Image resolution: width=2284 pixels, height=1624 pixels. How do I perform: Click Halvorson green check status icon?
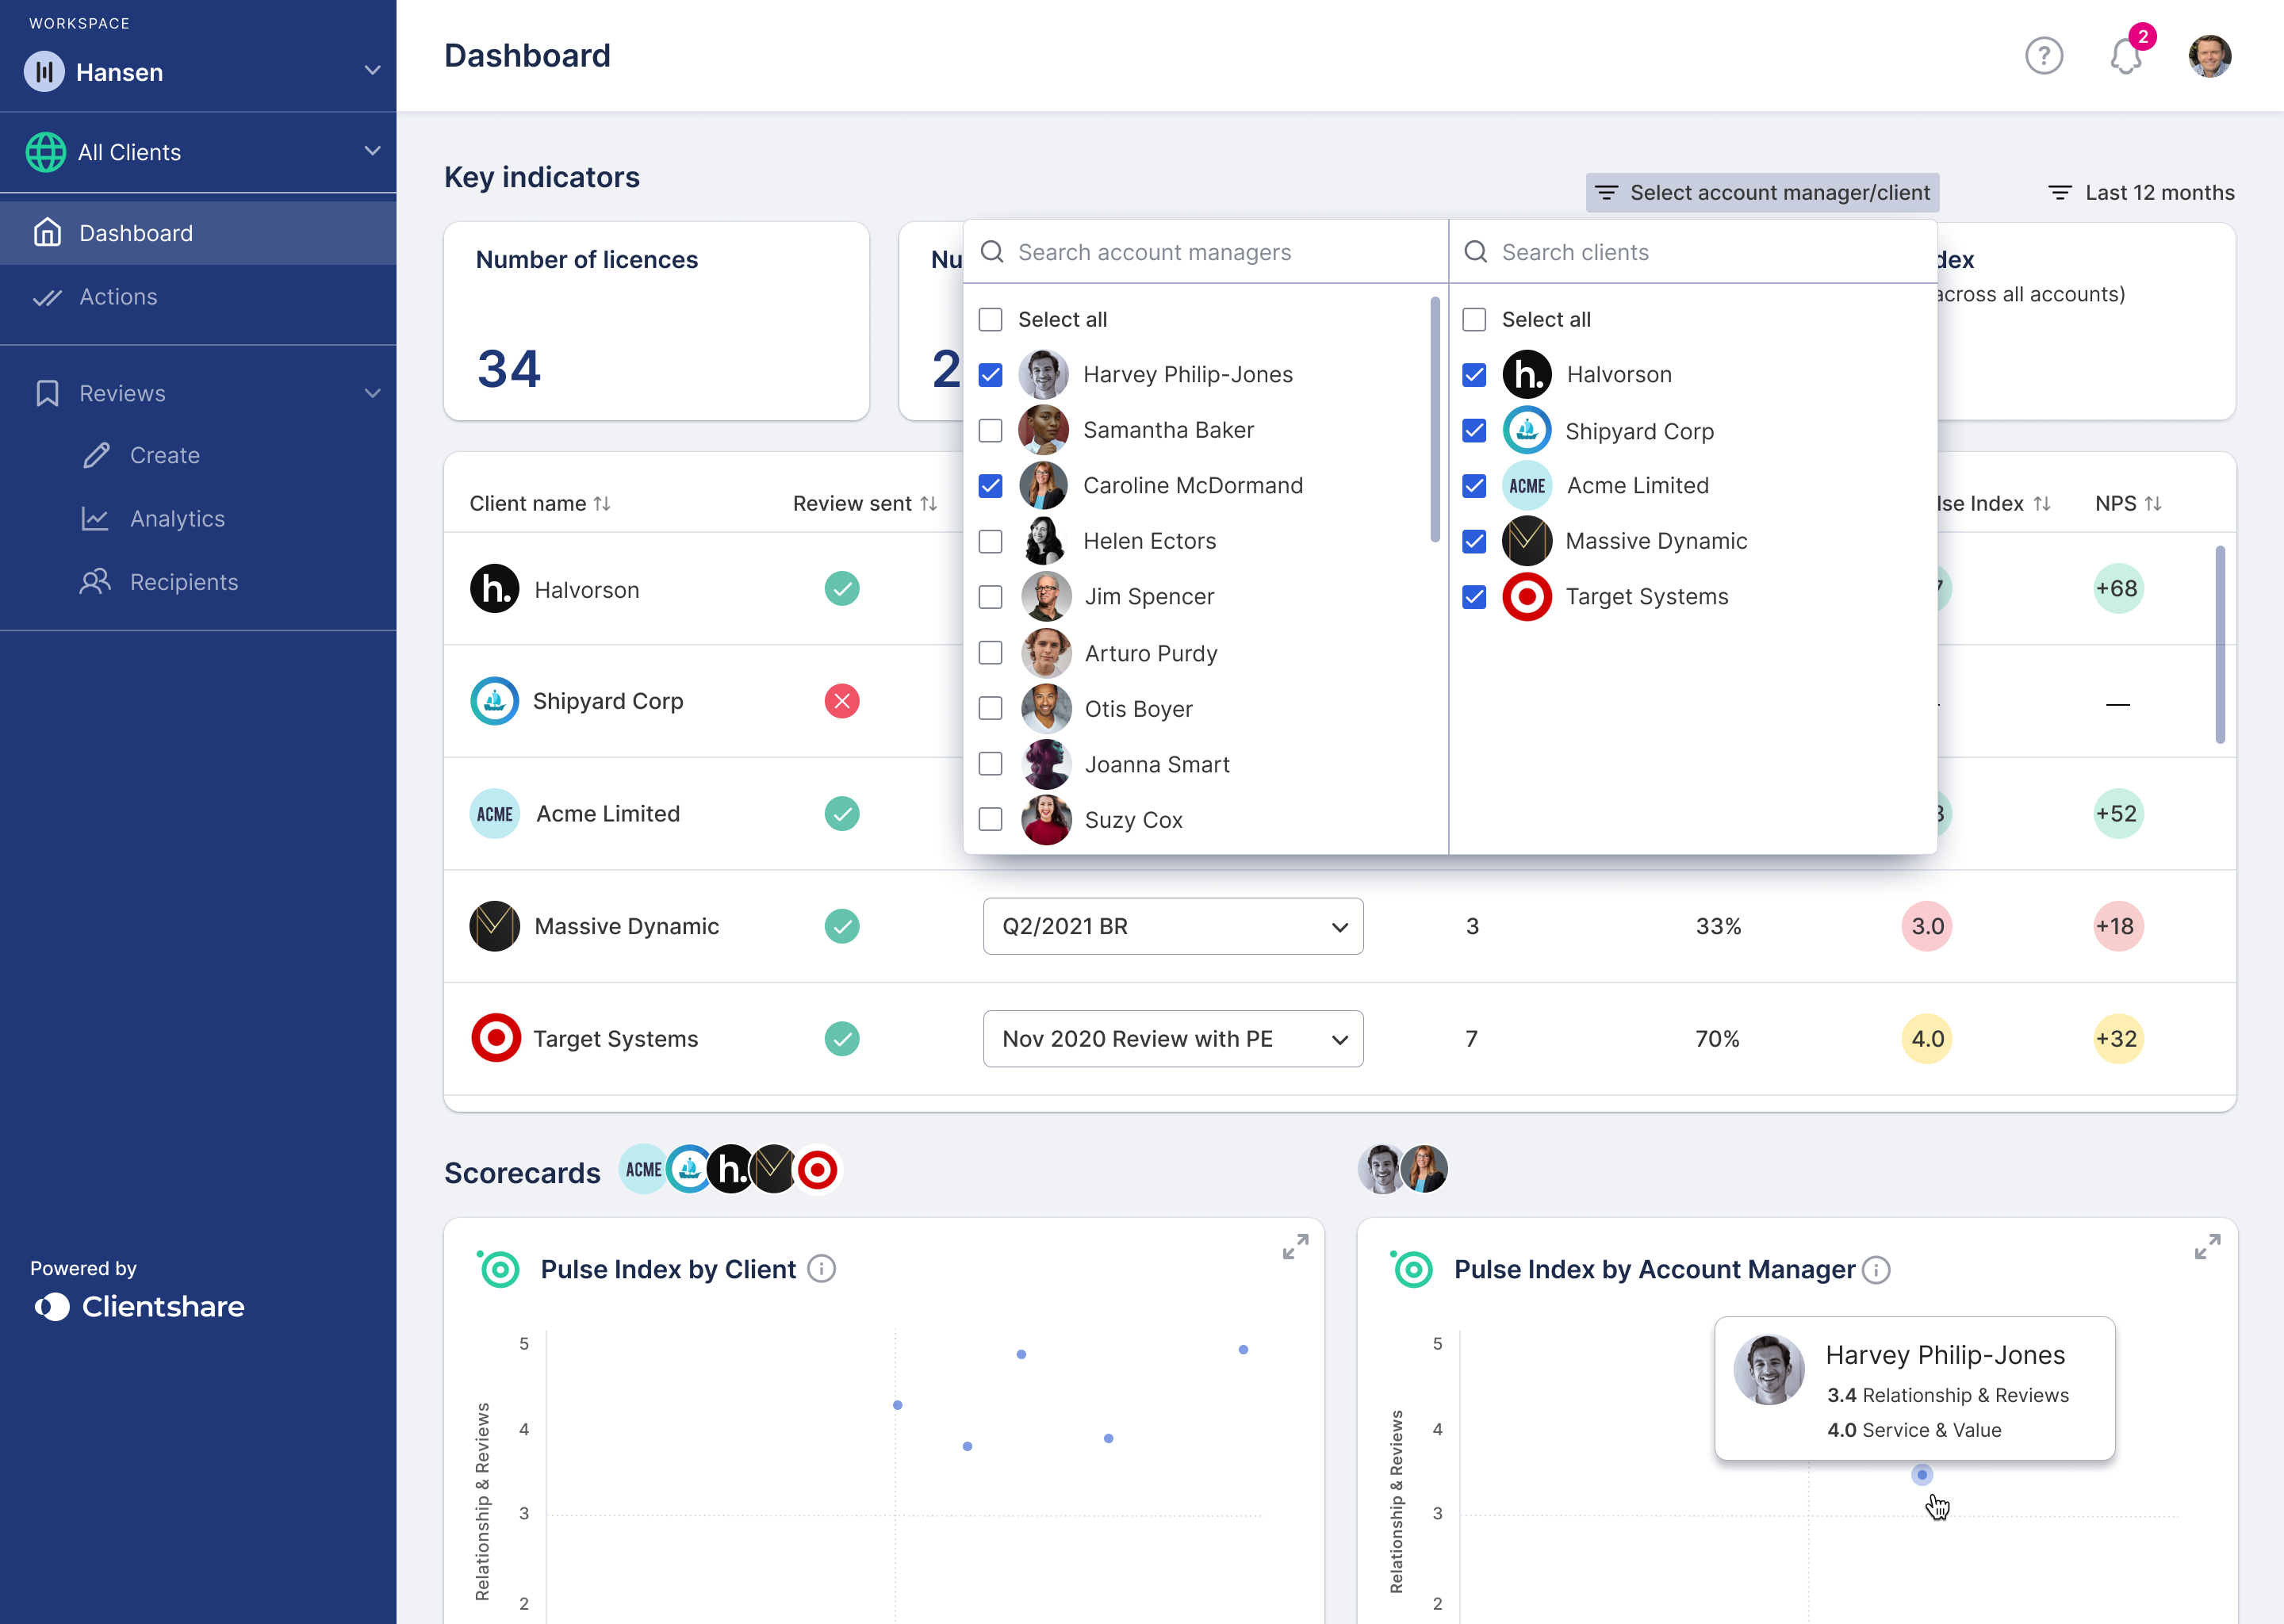point(842,589)
